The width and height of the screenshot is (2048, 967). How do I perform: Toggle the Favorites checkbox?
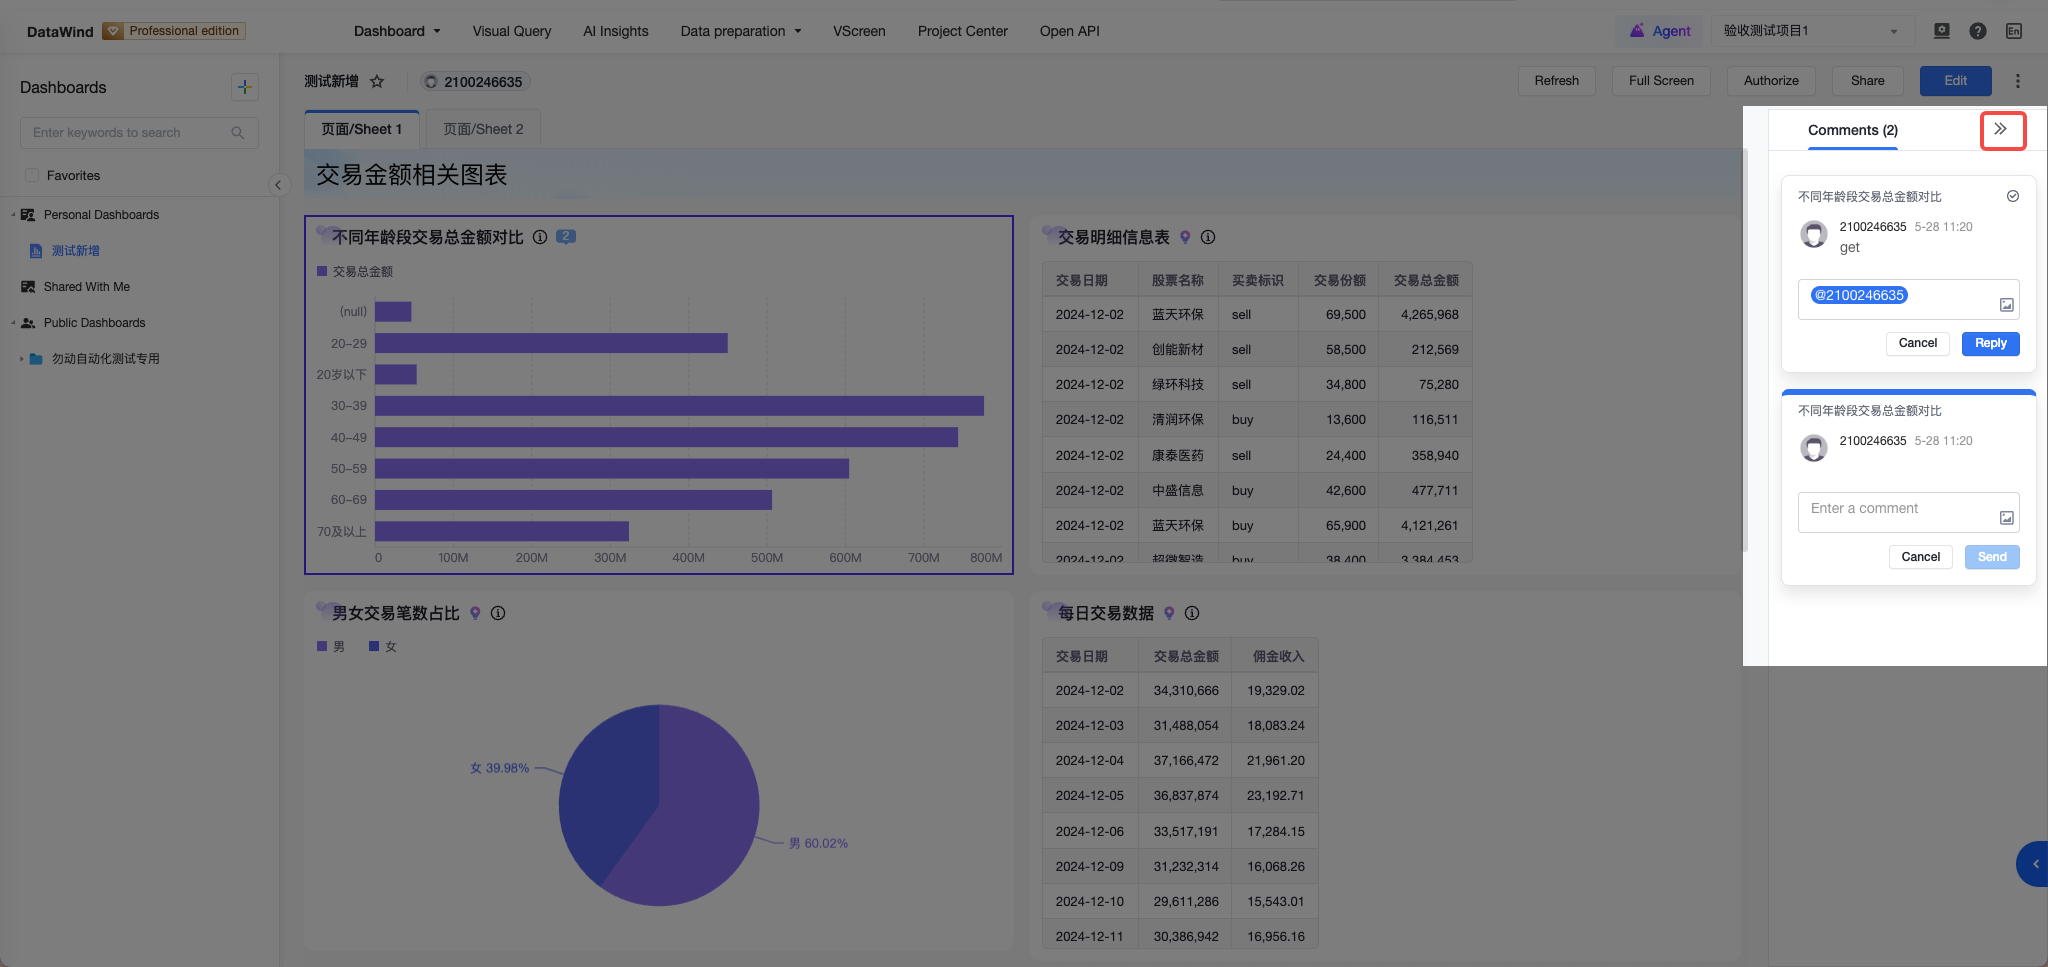[x=32, y=175]
